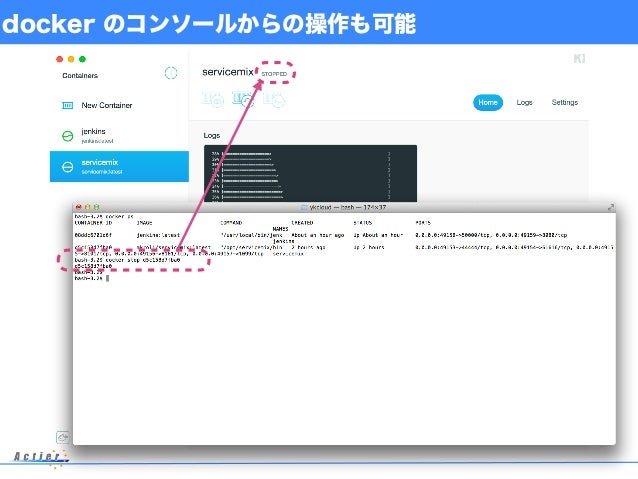Click the folder icon in terminal title bar
Screen dimensions: 638x479
pyautogui.click(x=304, y=207)
